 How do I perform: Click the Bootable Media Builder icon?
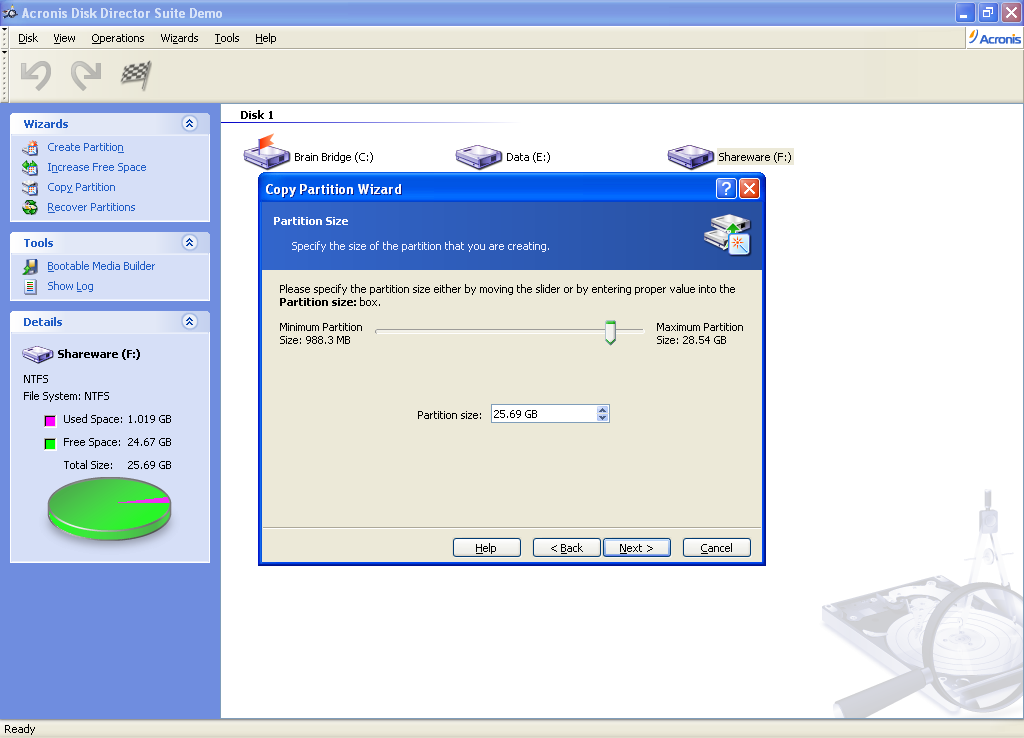tap(30, 266)
